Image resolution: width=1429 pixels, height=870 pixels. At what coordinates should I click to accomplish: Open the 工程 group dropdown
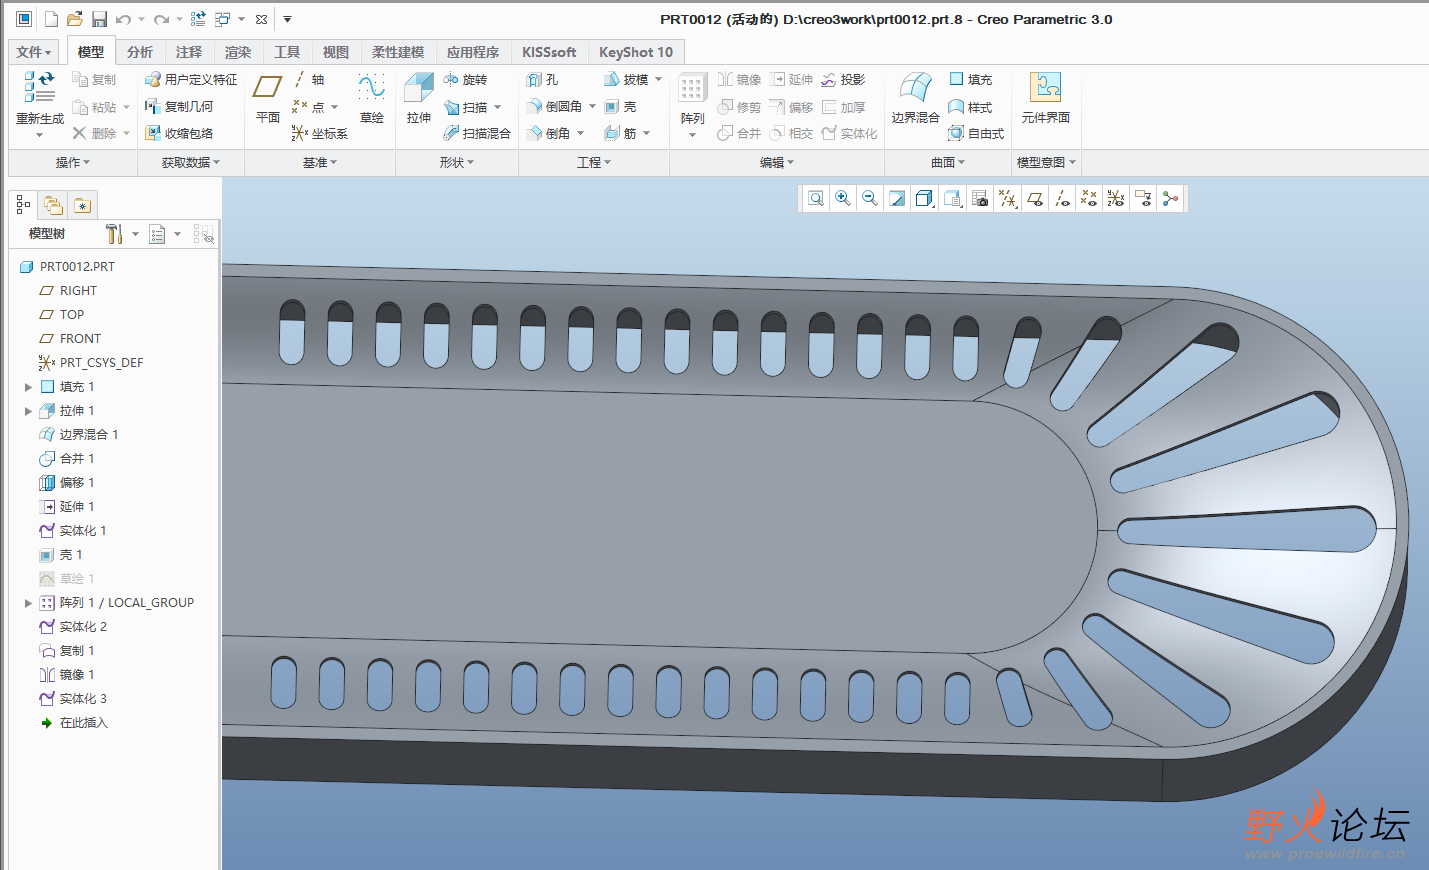(594, 162)
